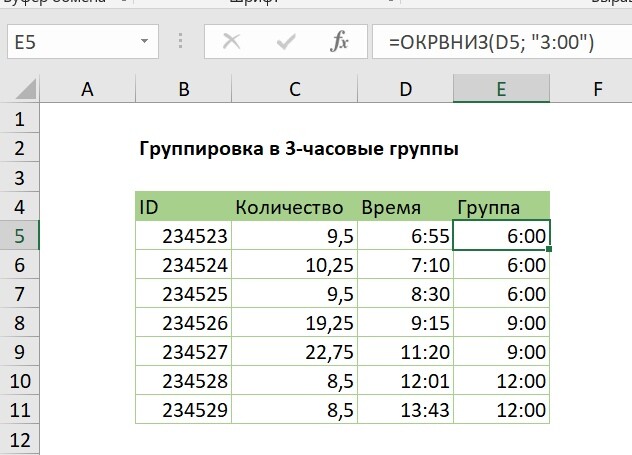Select column C header
The image size is (632, 455).
click(x=295, y=89)
